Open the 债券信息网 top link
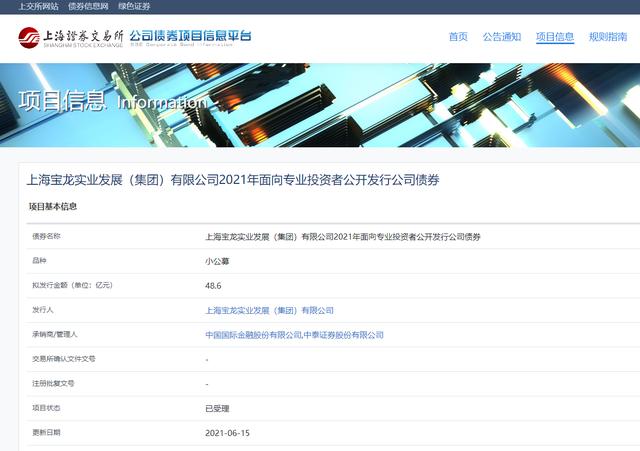Image resolution: width=640 pixels, height=451 pixels. [x=88, y=7]
